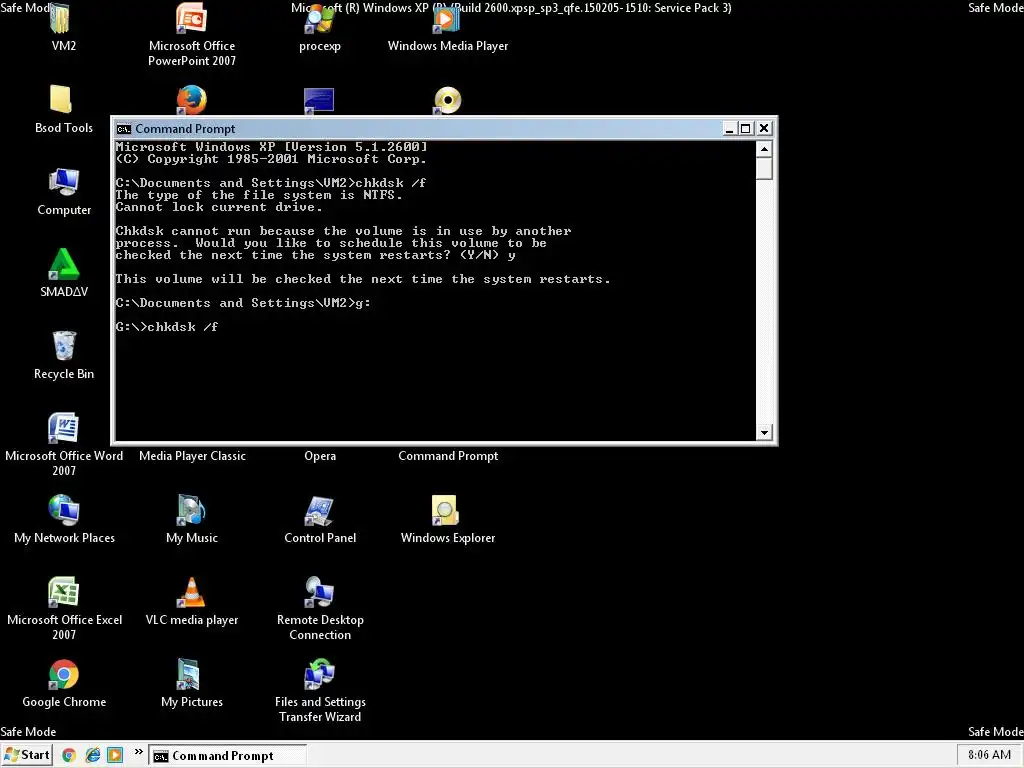
Task: Open My Music desktop icon
Action: (x=191, y=510)
